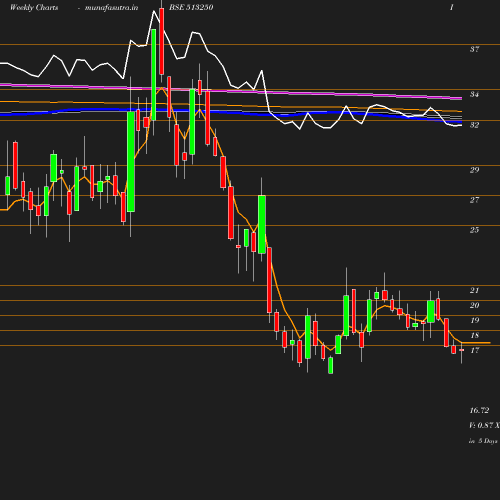The image size is (500, 500).
Task: Click the price axis label 25
Action: tap(475, 230)
